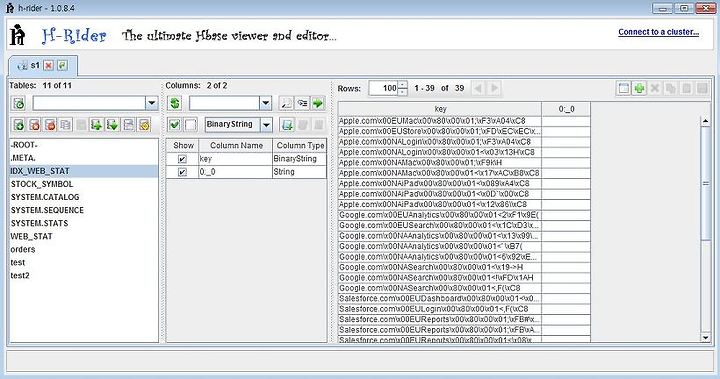Refresh the tables list
Screen dimensions: 720x379
pyautogui.click(x=19, y=103)
